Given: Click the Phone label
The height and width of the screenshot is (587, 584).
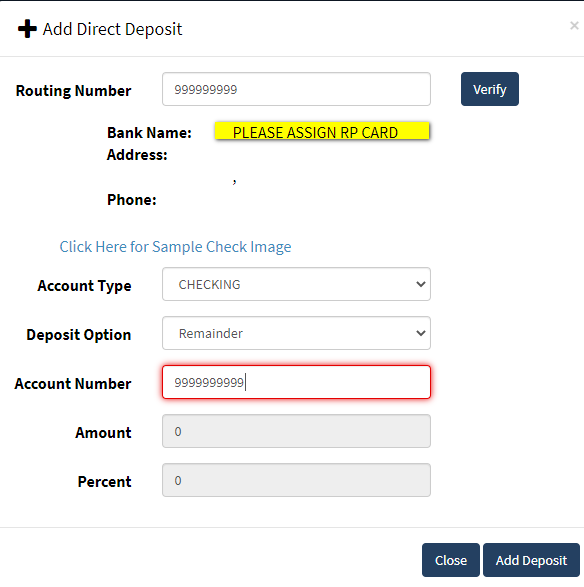Looking at the screenshot, I should point(131,200).
